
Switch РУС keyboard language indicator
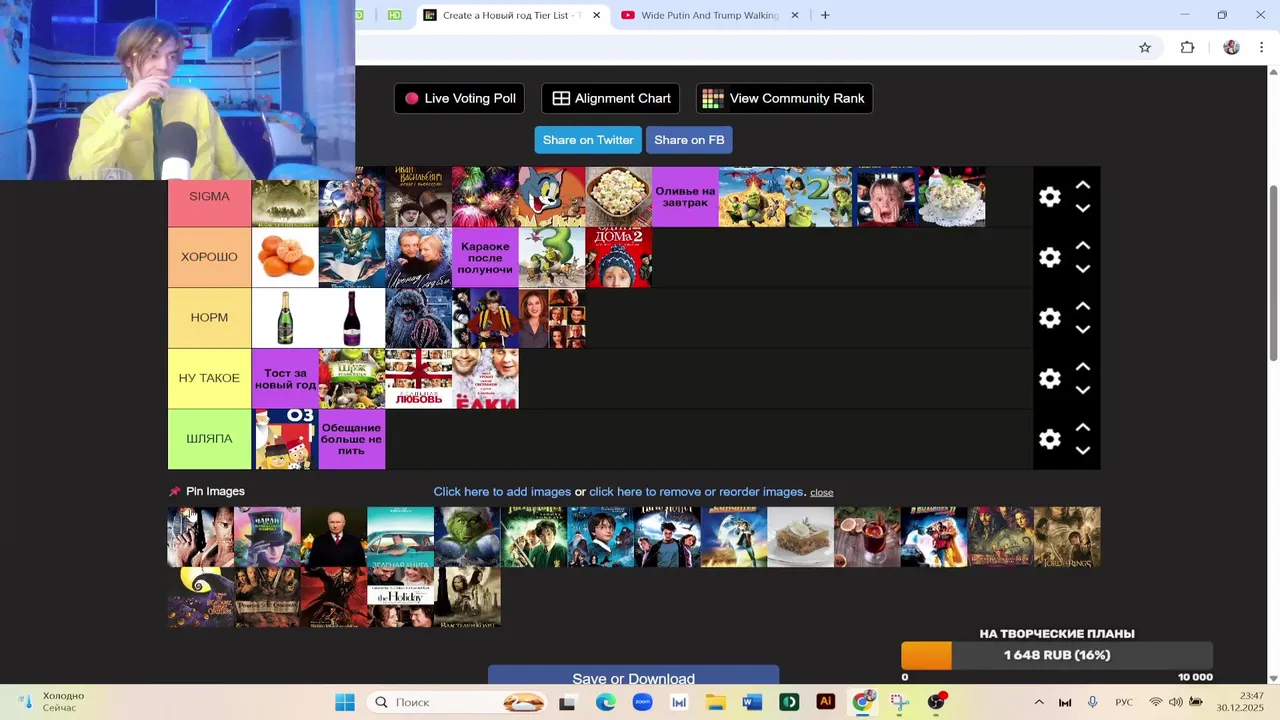tap(1124, 702)
